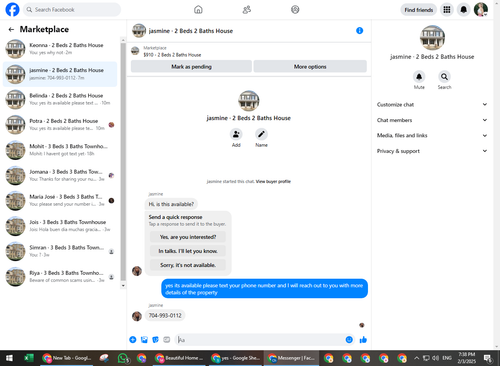Image resolution: width=500 pixels, height=366 pixels.
Task: Open conversation information icon
Action: pyautogui.click(x=359, y=31)
